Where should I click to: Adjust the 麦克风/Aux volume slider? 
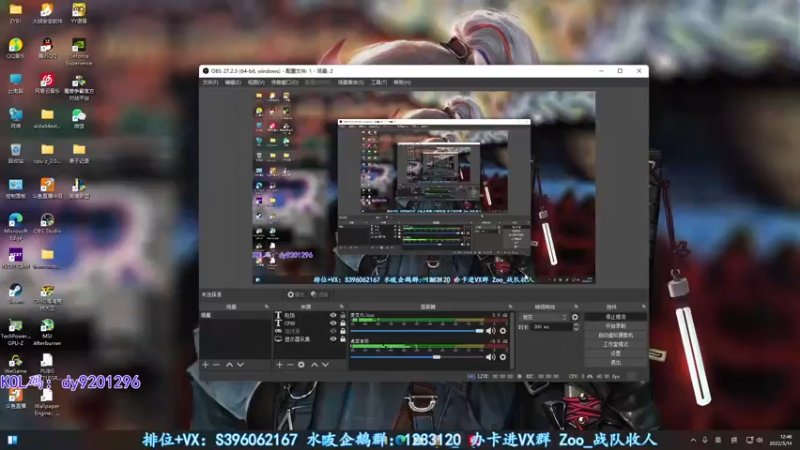(x=417, y=331)
